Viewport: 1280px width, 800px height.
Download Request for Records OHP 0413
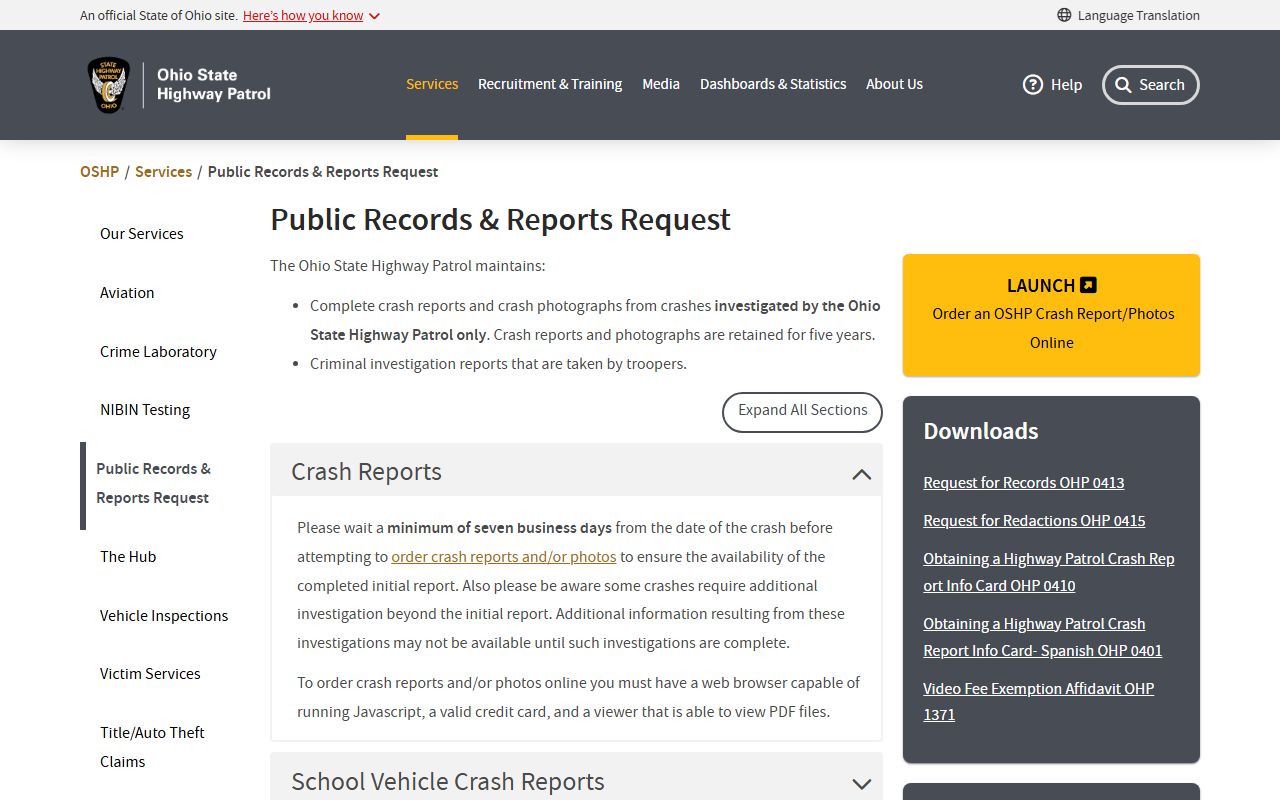1023,483
